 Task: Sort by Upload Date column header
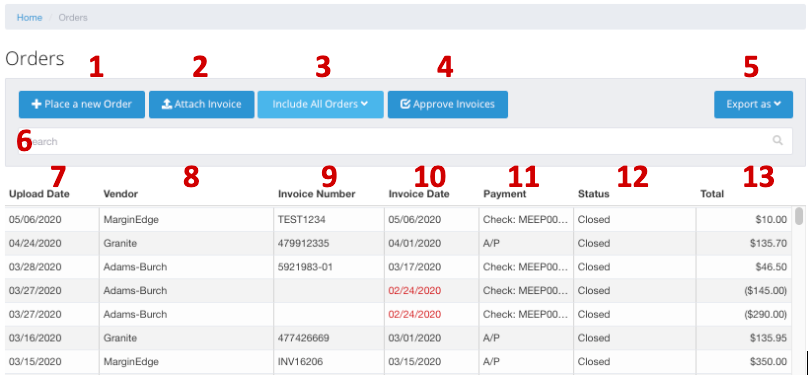coord(39,194)
